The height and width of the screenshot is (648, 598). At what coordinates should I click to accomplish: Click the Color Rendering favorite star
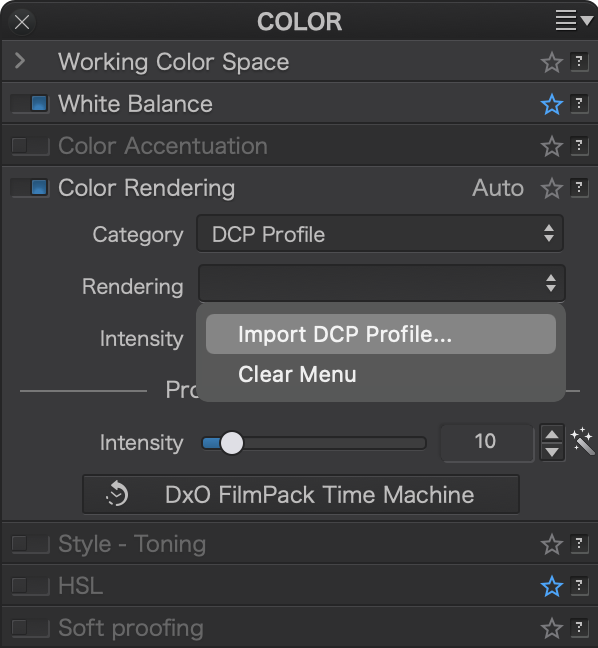click(x=551, y=188)
